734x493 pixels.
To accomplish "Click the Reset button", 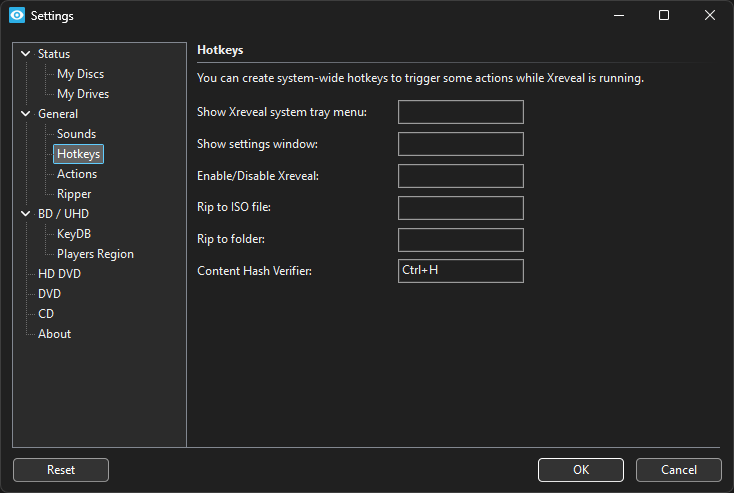I will (61, 470).
